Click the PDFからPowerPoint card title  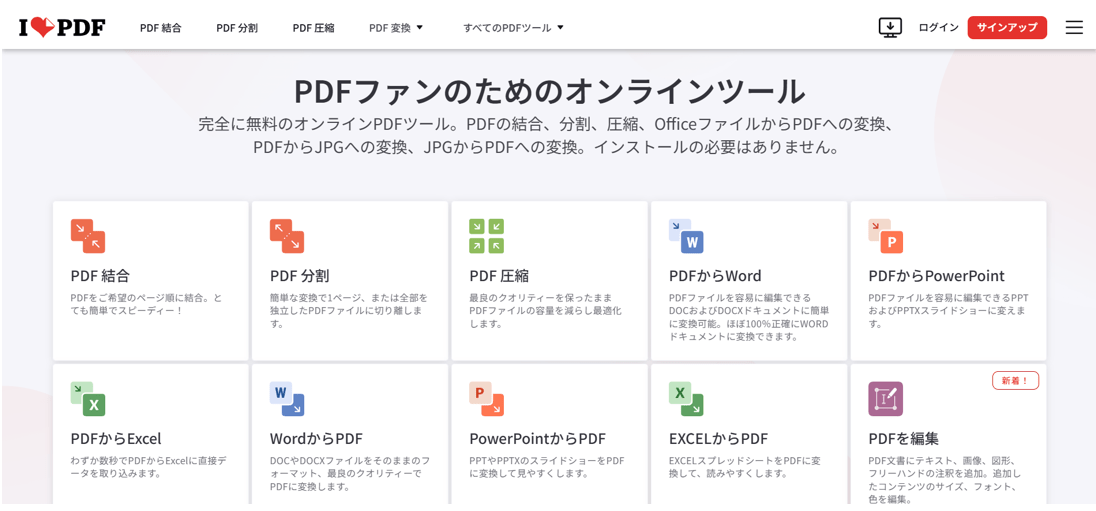[x=937, y=276]
